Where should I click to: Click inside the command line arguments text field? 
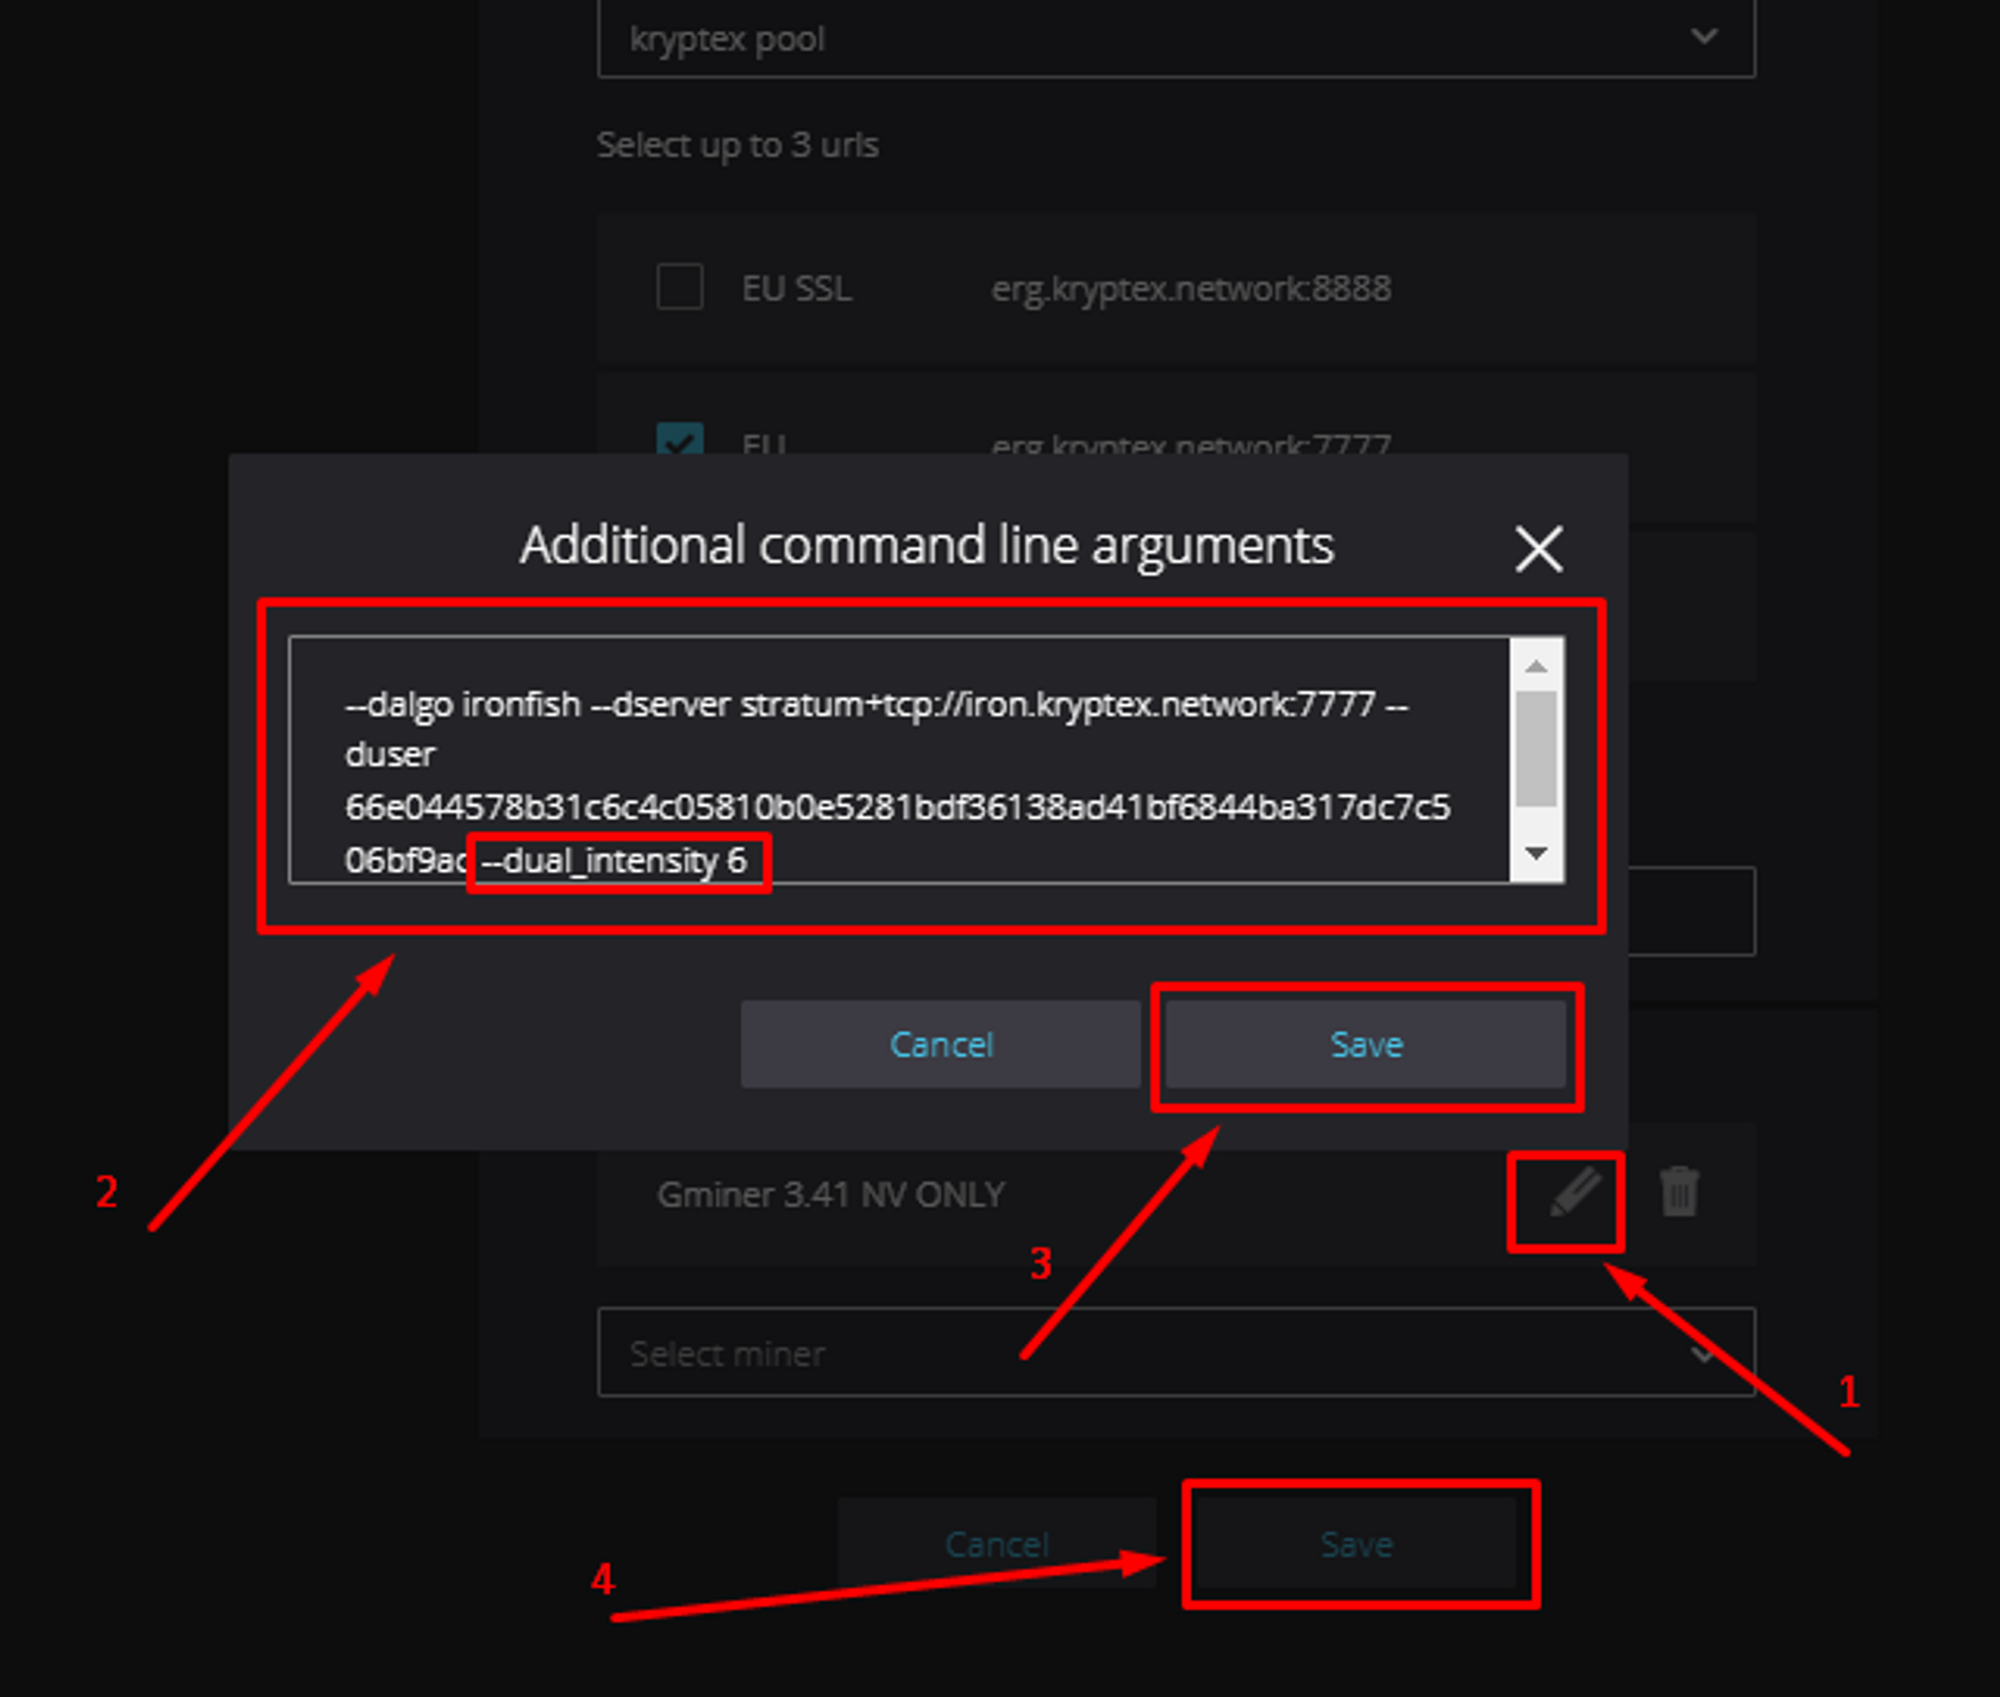[900, 760]
